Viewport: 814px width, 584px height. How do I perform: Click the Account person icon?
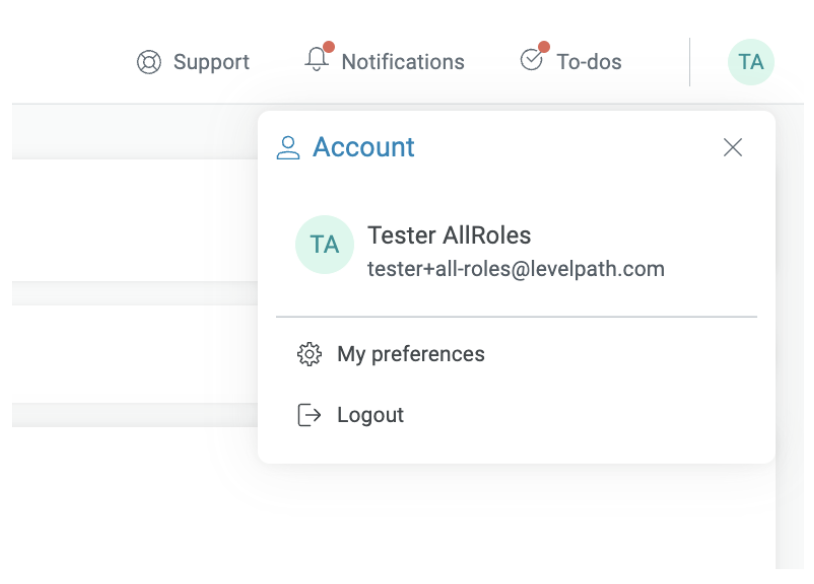pyautogui.click(x=288, y=145)
